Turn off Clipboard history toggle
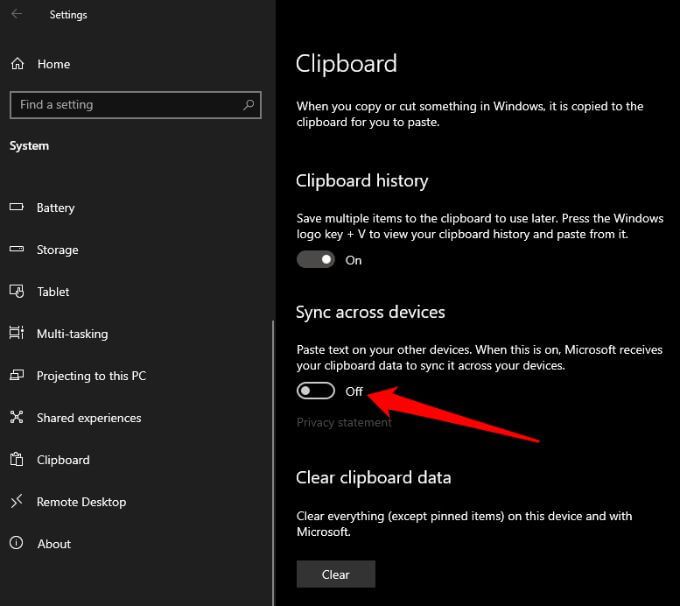680x606 pixels. [316, 259]
